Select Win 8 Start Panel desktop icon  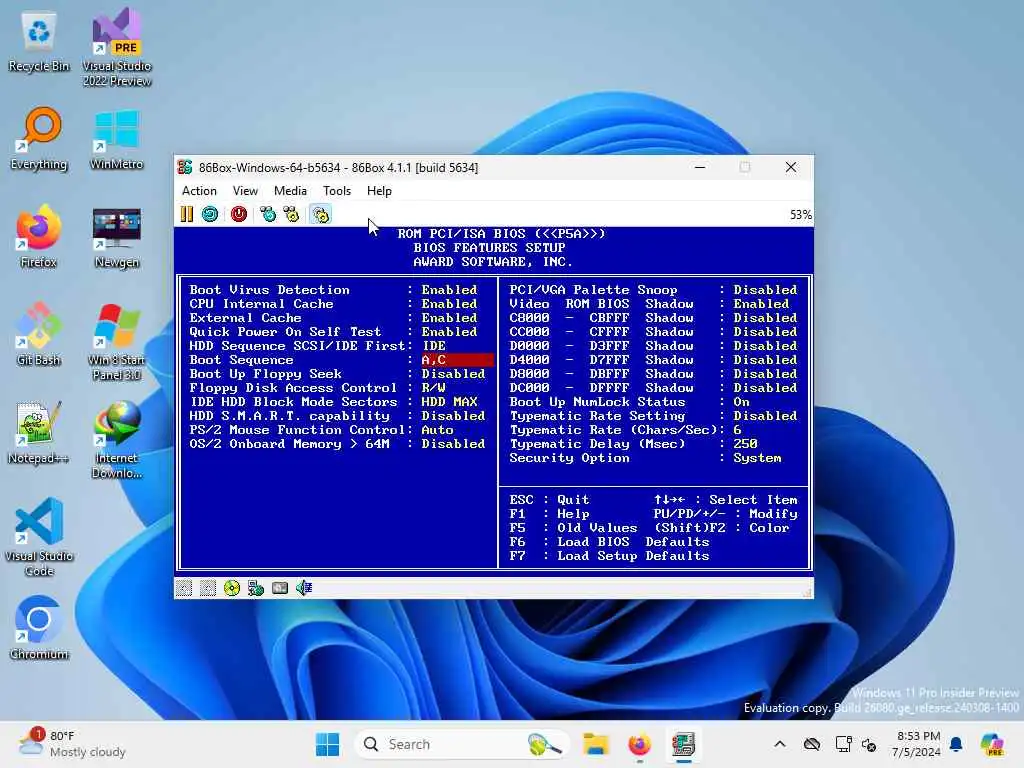[x=117, y=342]
